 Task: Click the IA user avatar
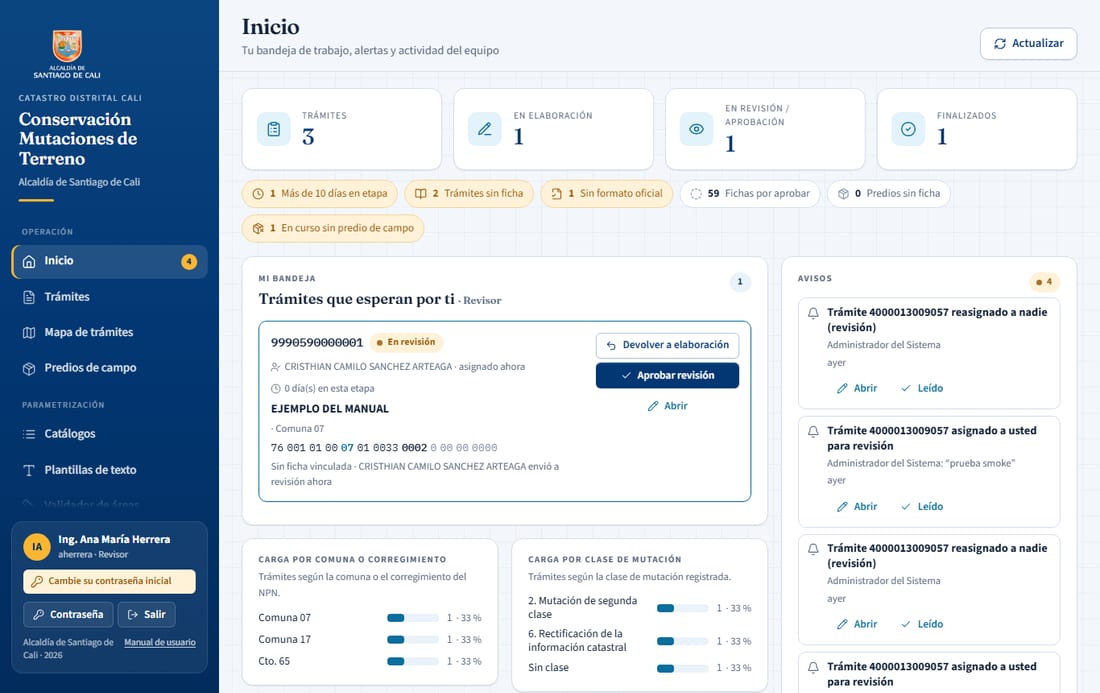(x=36, y=546)
